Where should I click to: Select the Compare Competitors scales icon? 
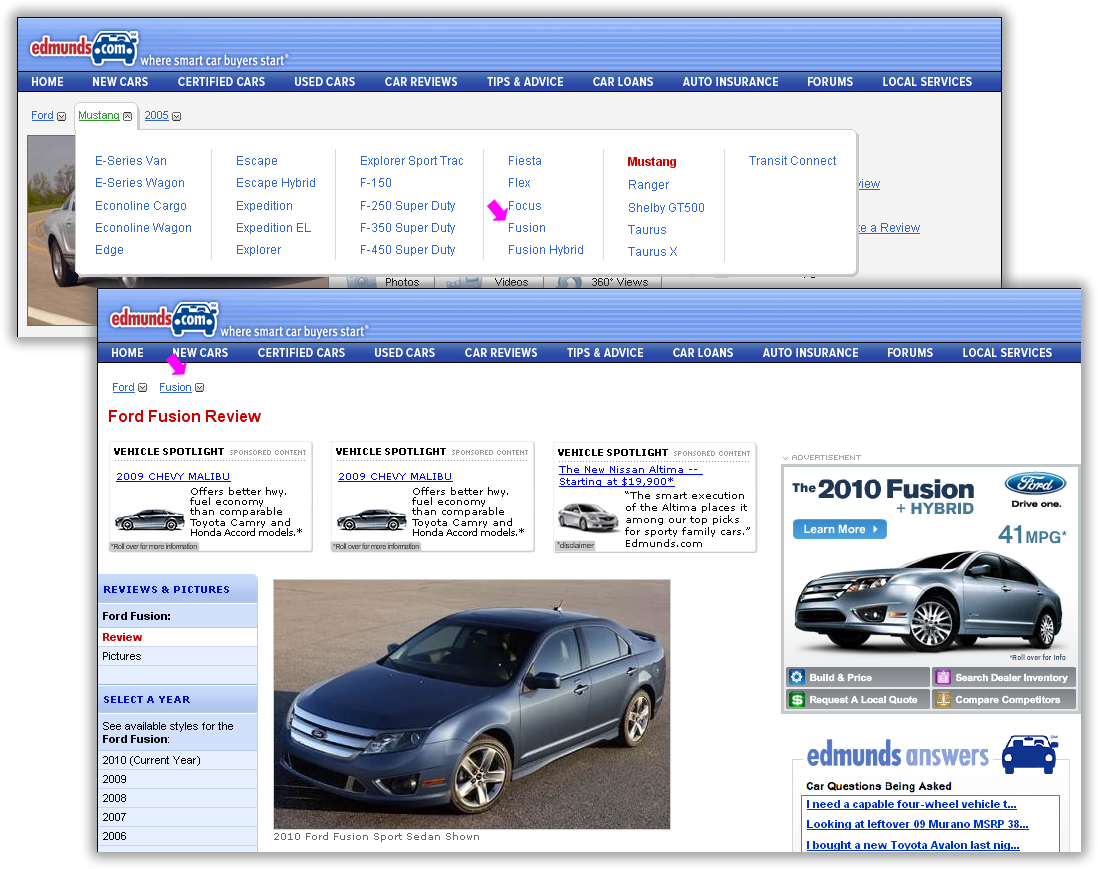(943, 699)
